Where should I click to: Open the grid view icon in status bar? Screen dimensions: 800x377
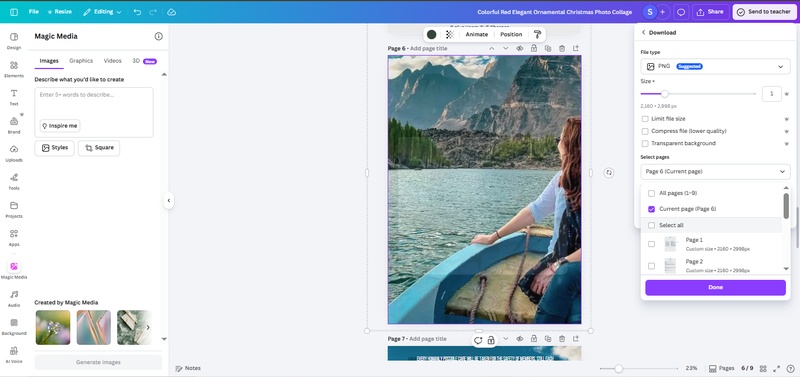pyautogui.click(x=763, y=368)
